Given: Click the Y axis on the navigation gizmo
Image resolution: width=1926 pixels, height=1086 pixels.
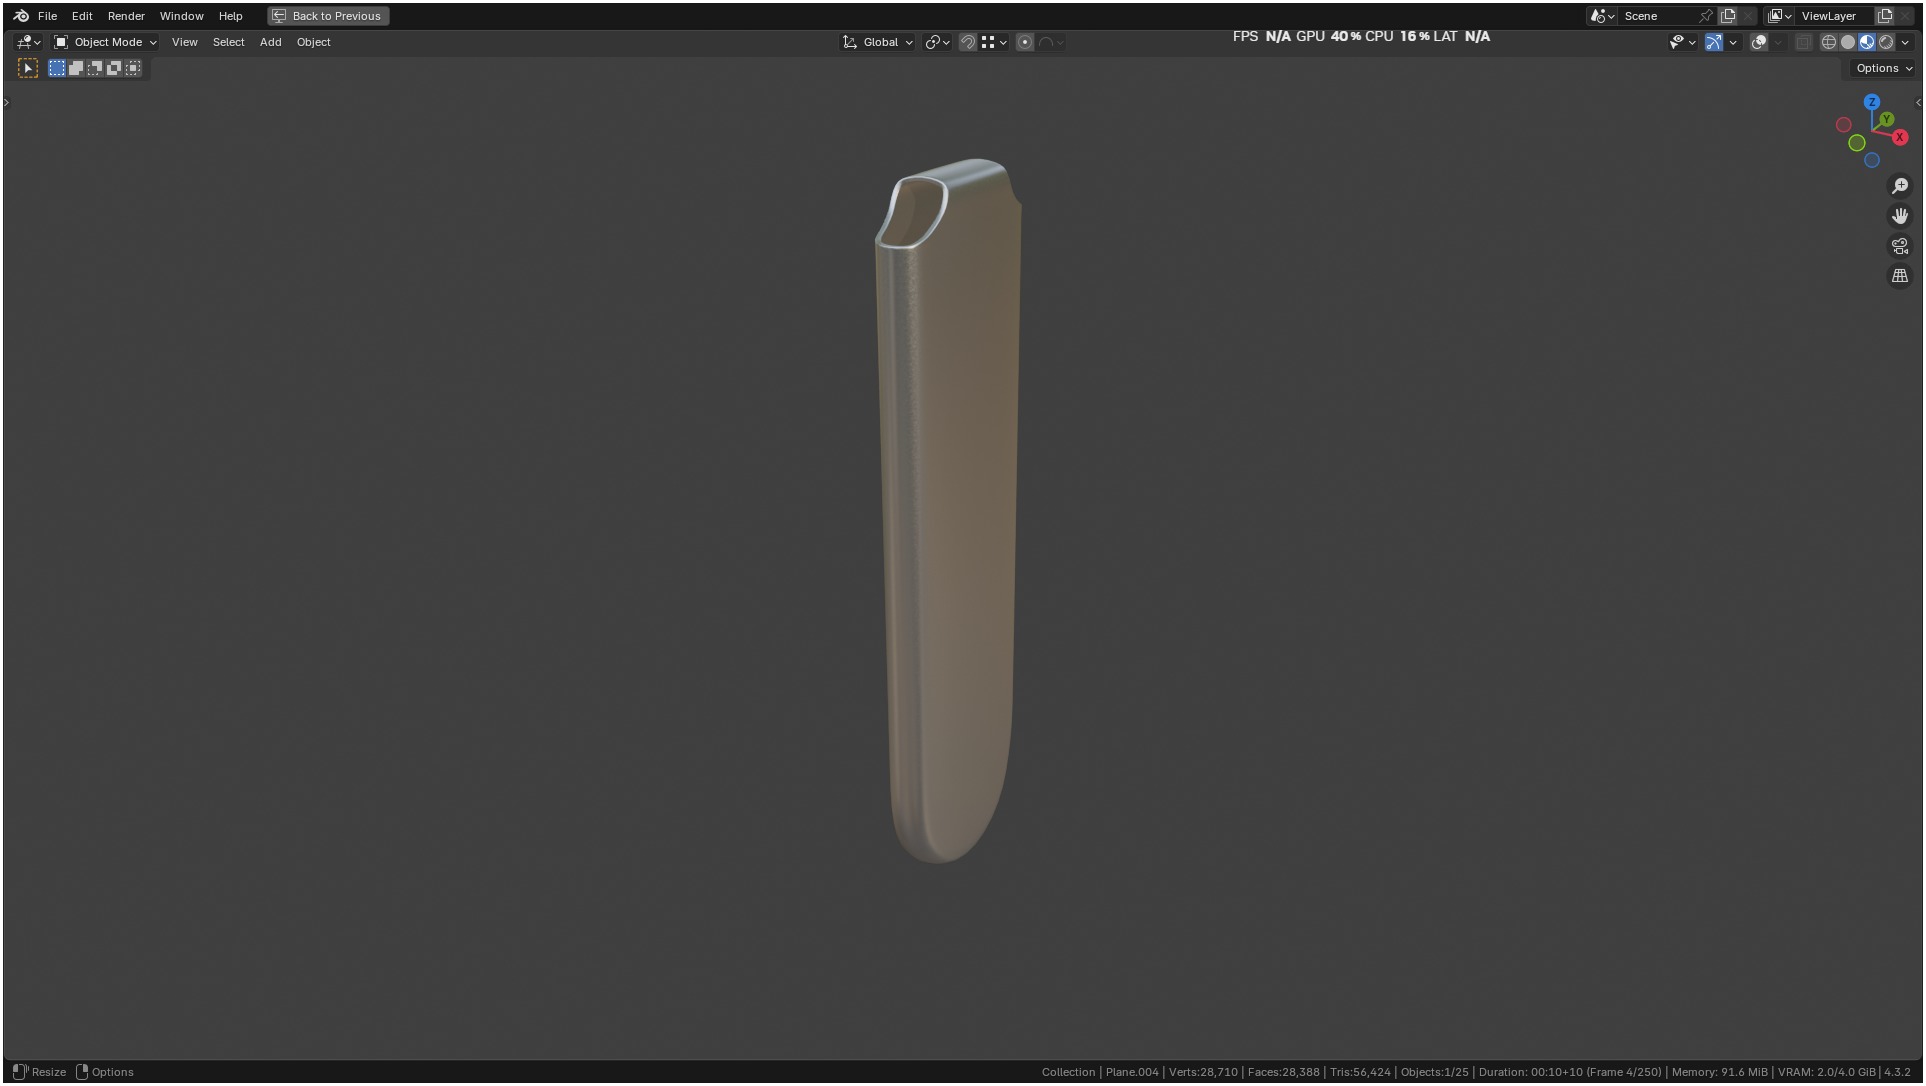Looking at the screenshot, I should tap(1887, 120).
